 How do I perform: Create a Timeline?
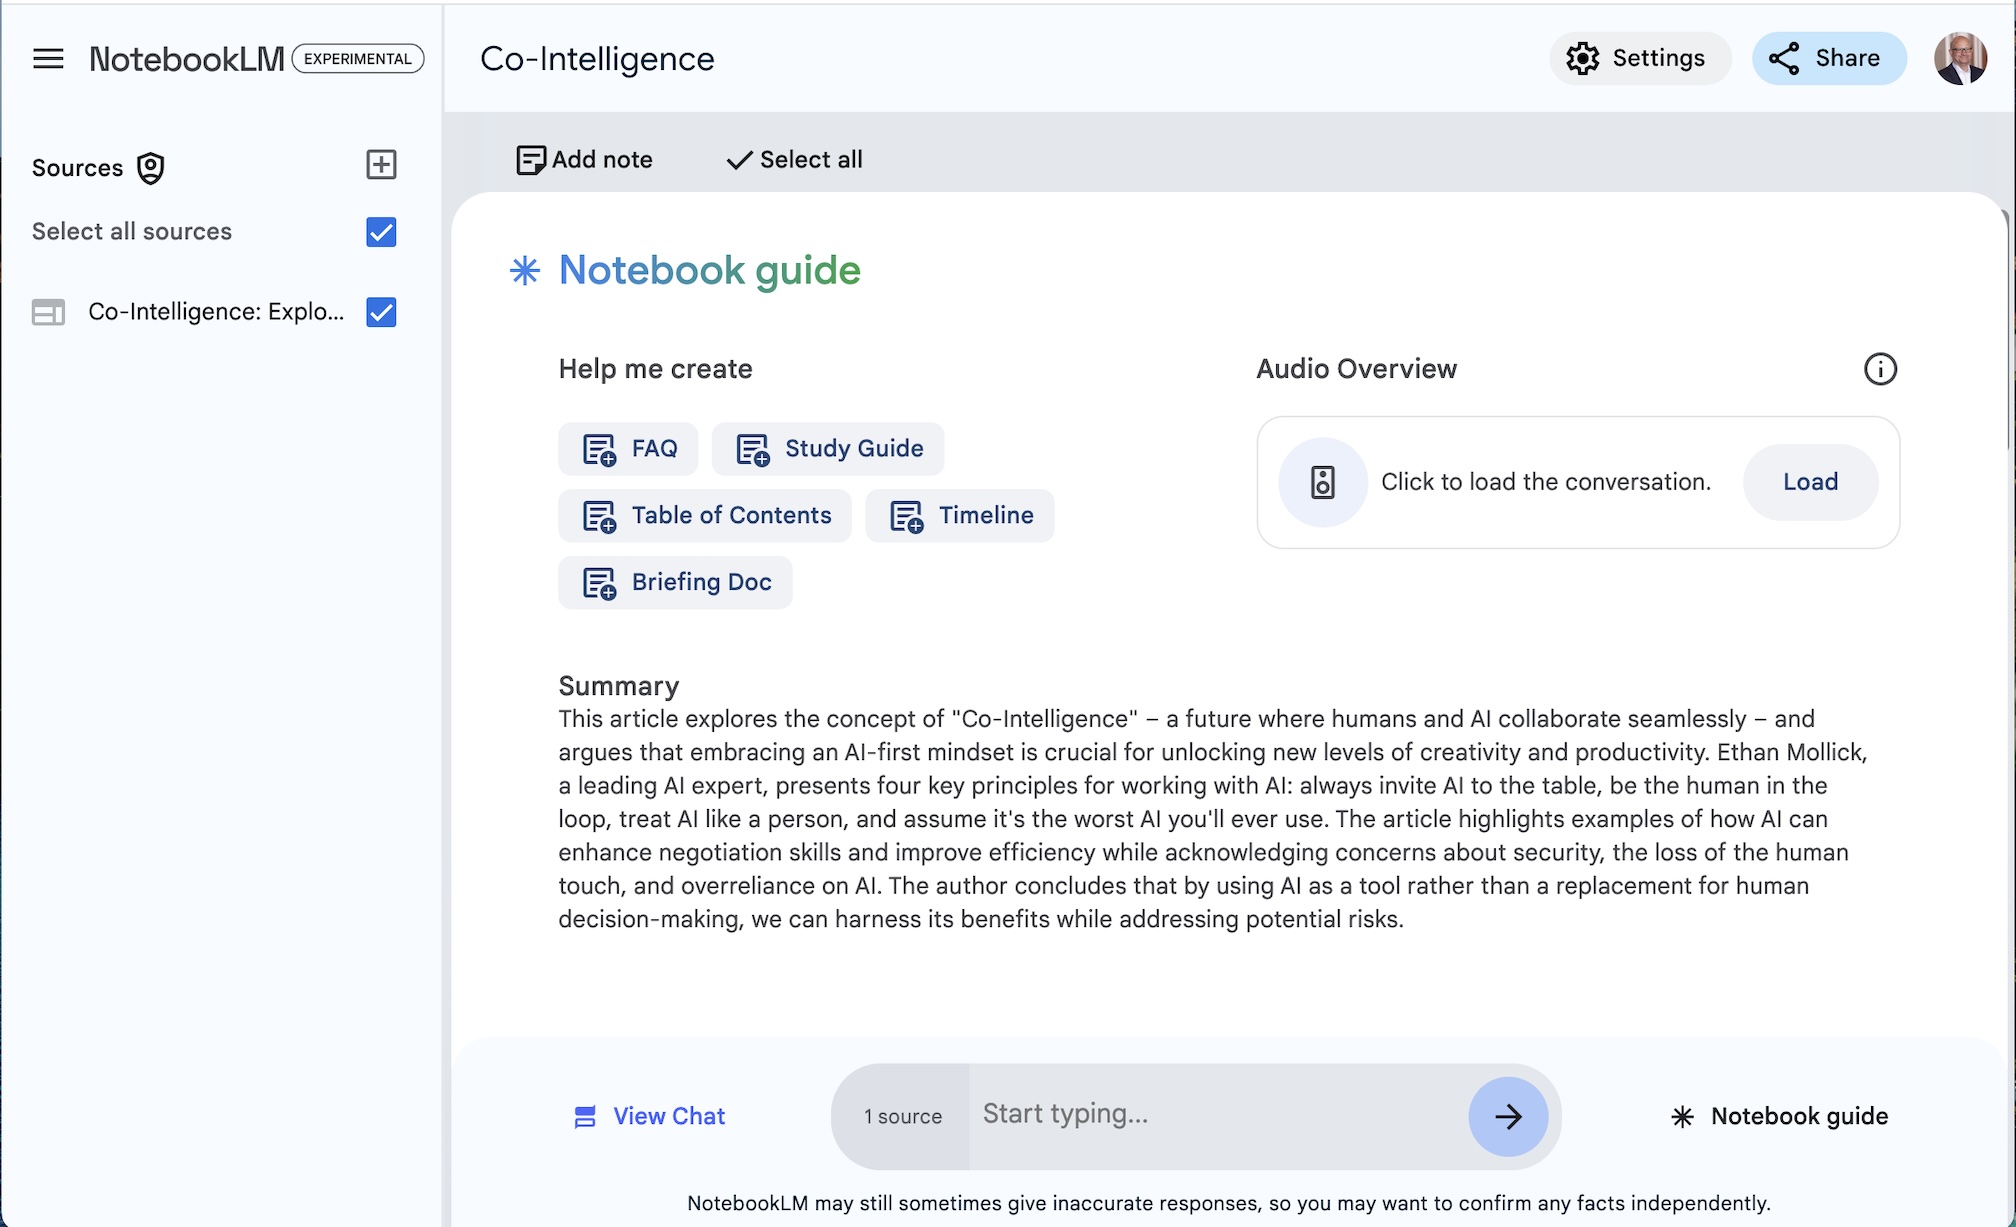[x=960, y=516]
